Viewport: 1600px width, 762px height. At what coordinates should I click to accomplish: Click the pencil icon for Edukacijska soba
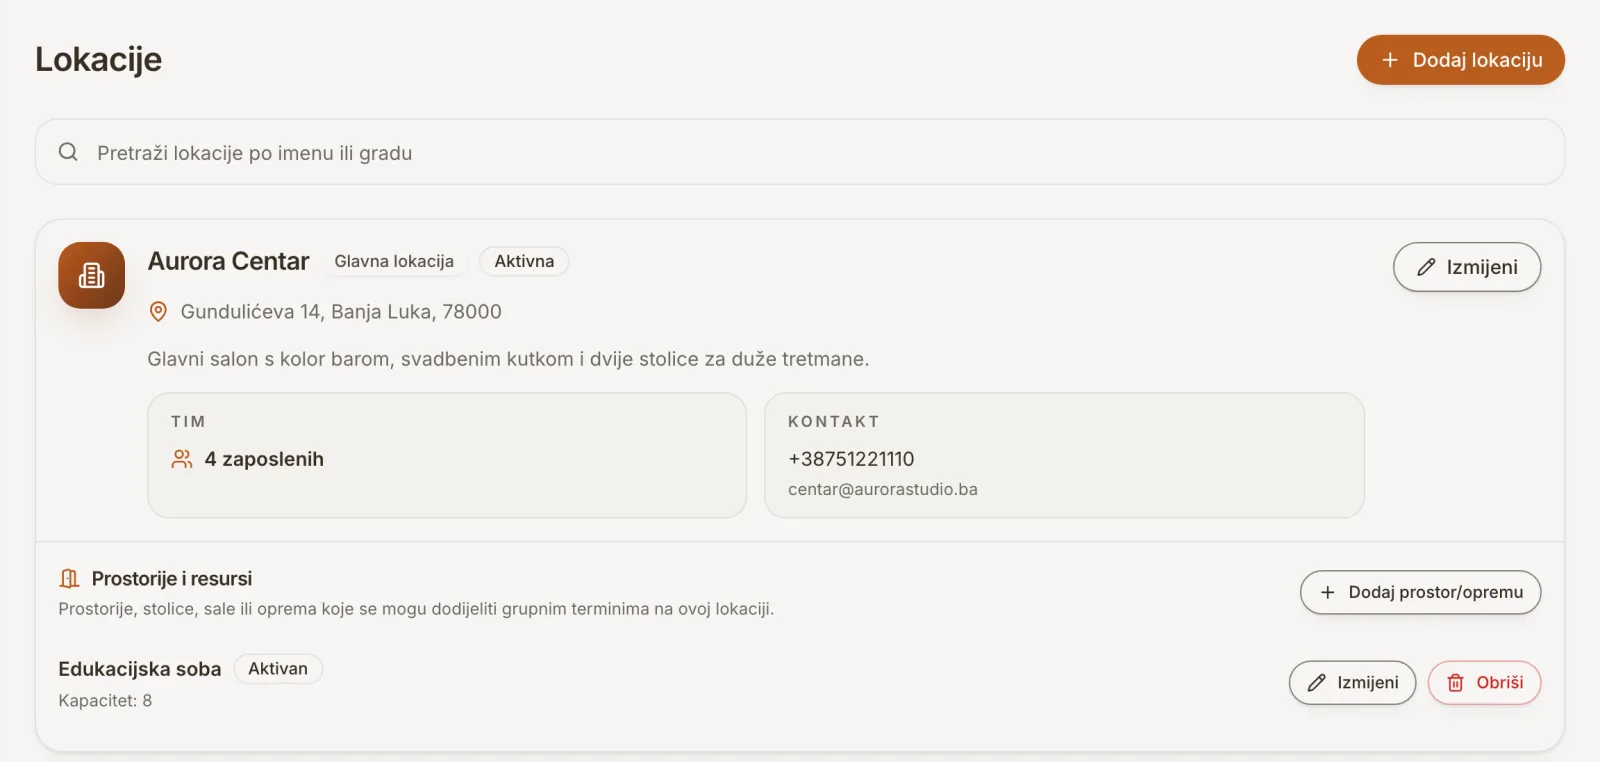1317,682
